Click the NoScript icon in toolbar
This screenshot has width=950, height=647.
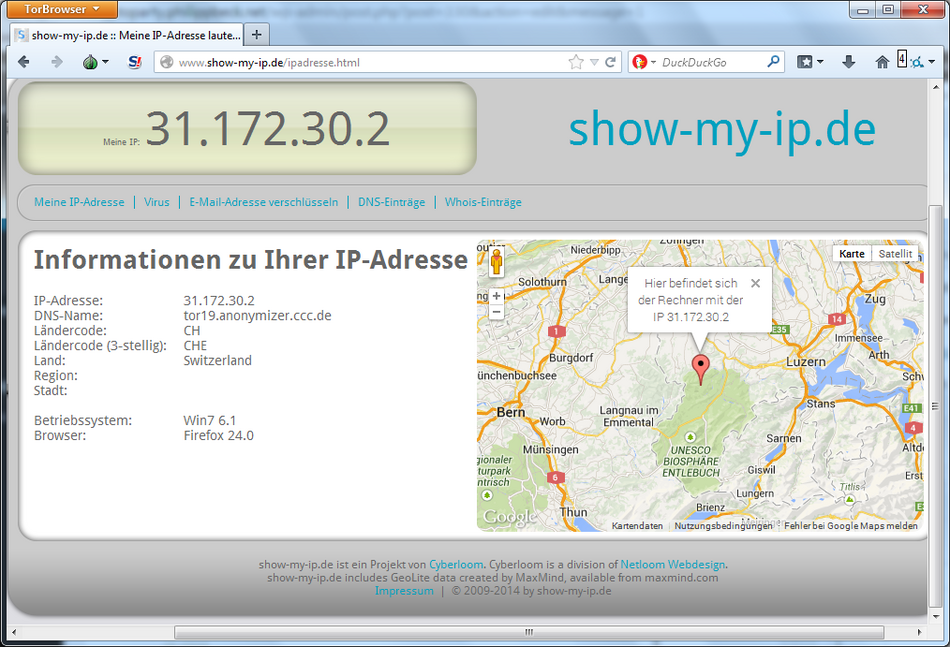135,62
